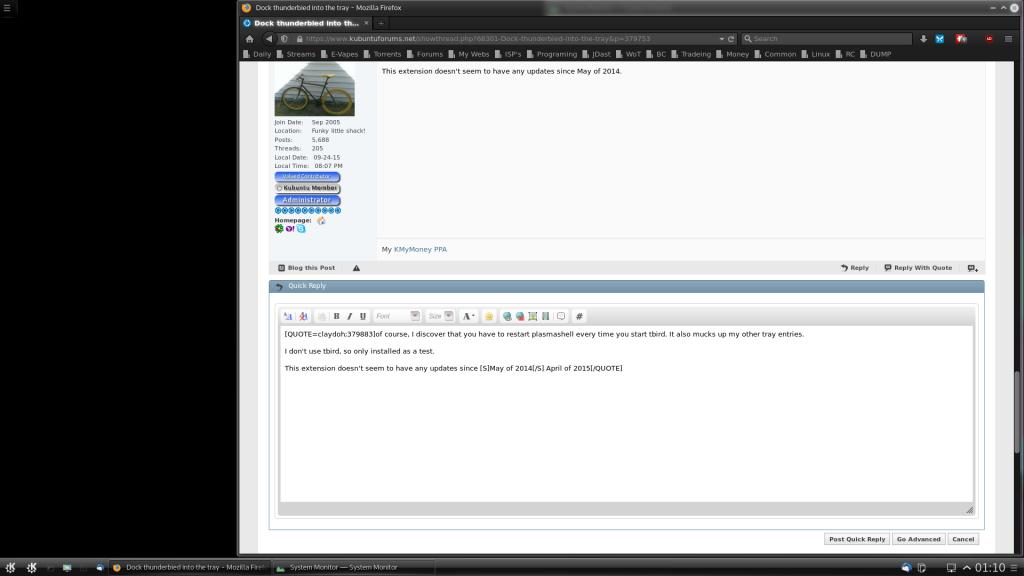
Task: Click the Insert Image icon
Action: [533, 316]
